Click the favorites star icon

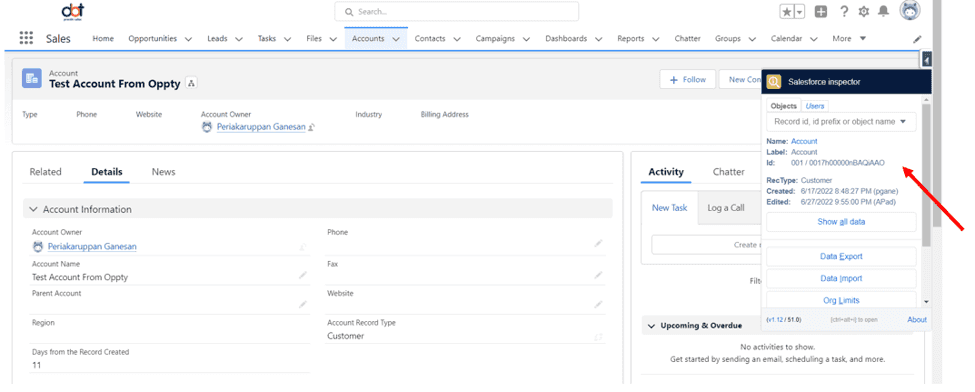pyautogui.click(x=787, y=11)
